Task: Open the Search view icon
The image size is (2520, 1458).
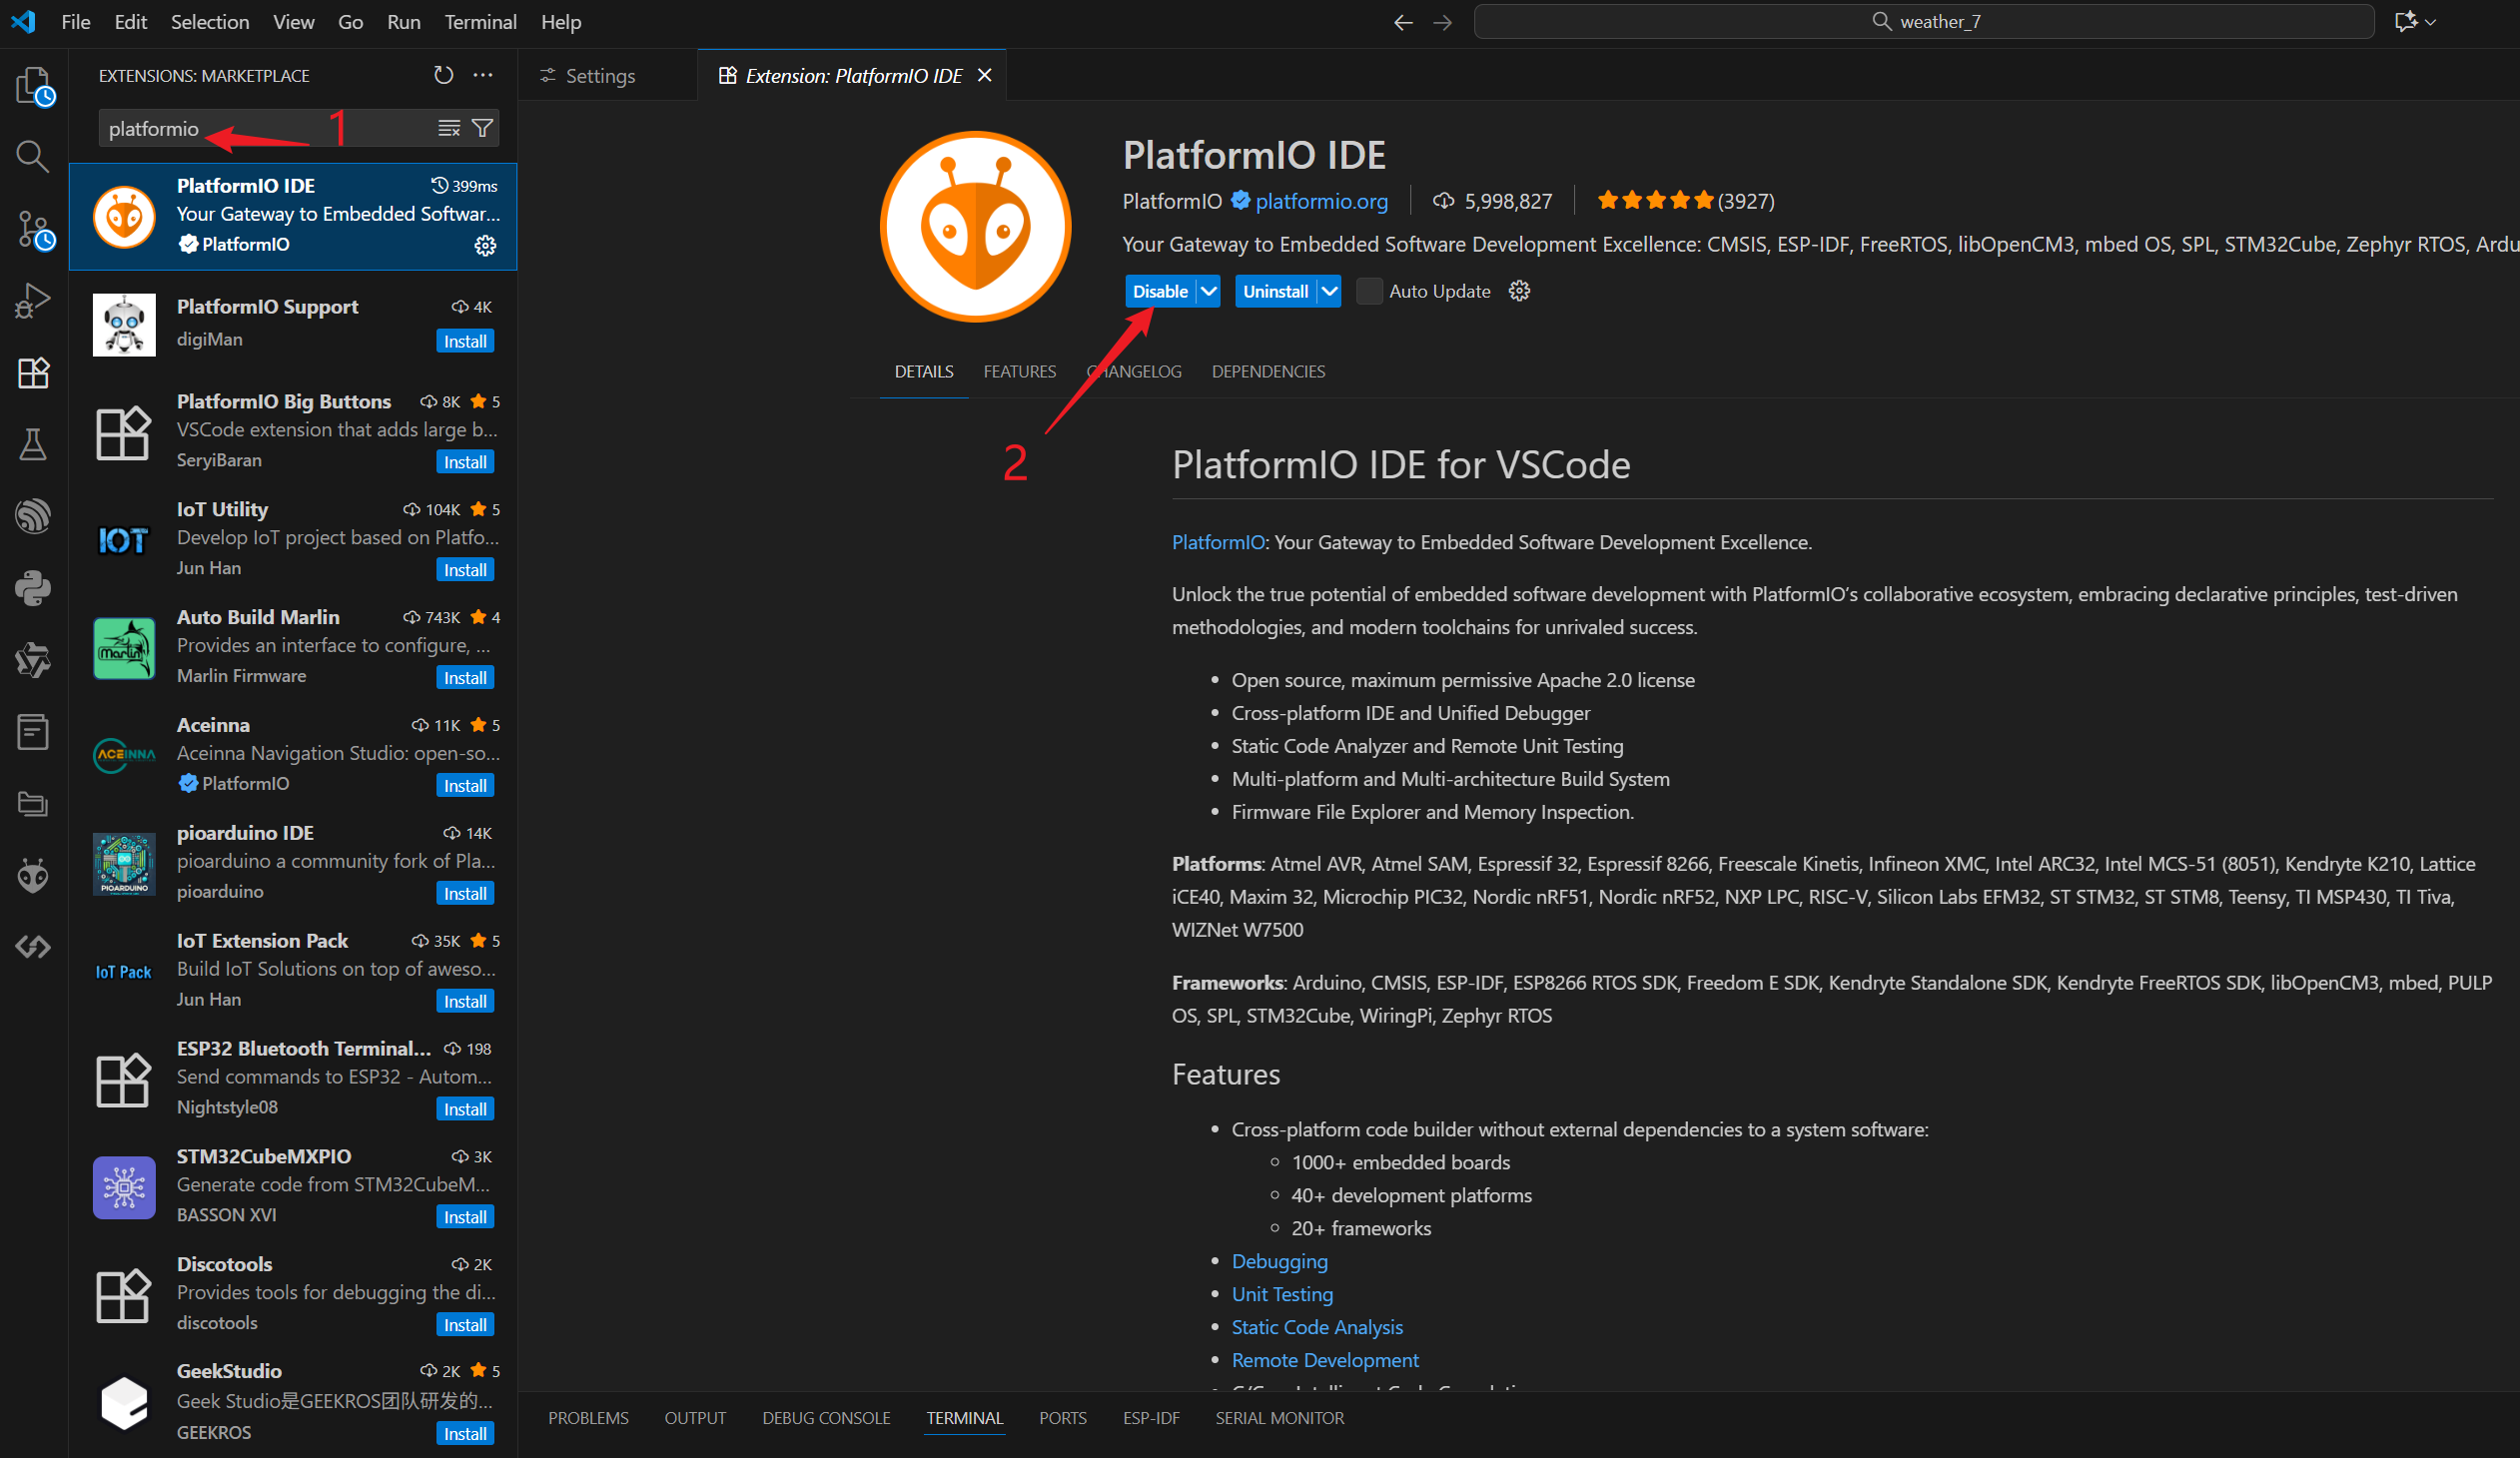Action: coord(33,157)
